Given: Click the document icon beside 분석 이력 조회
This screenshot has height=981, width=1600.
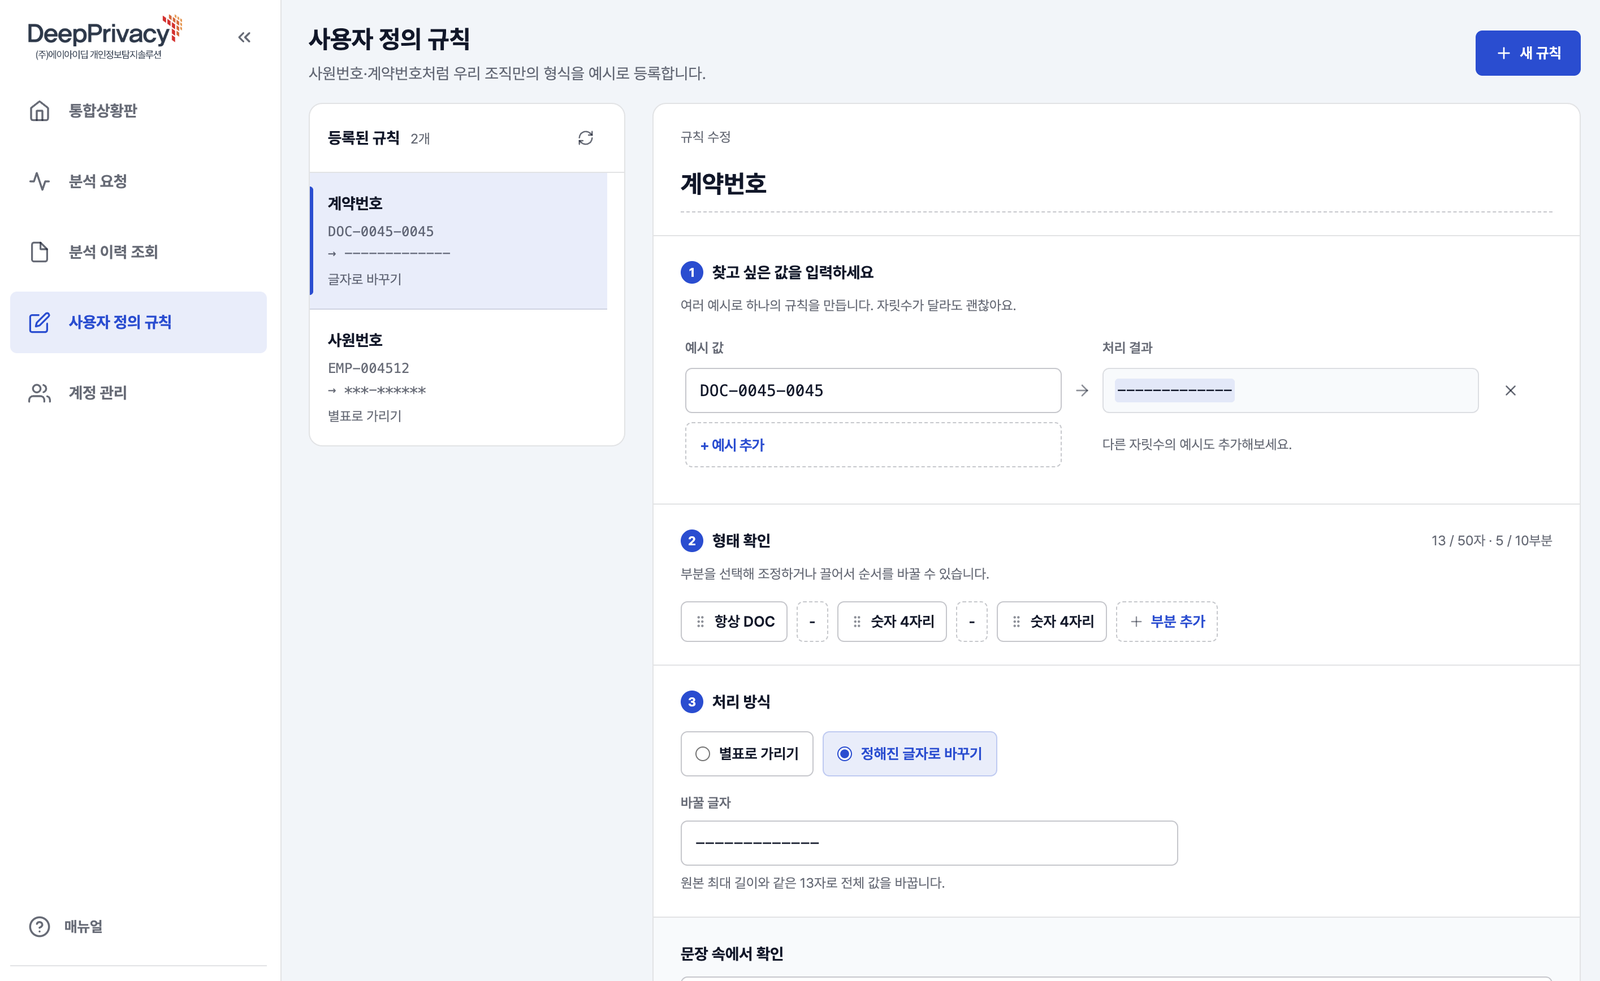Looking at the screenshot, I should 39,252.
